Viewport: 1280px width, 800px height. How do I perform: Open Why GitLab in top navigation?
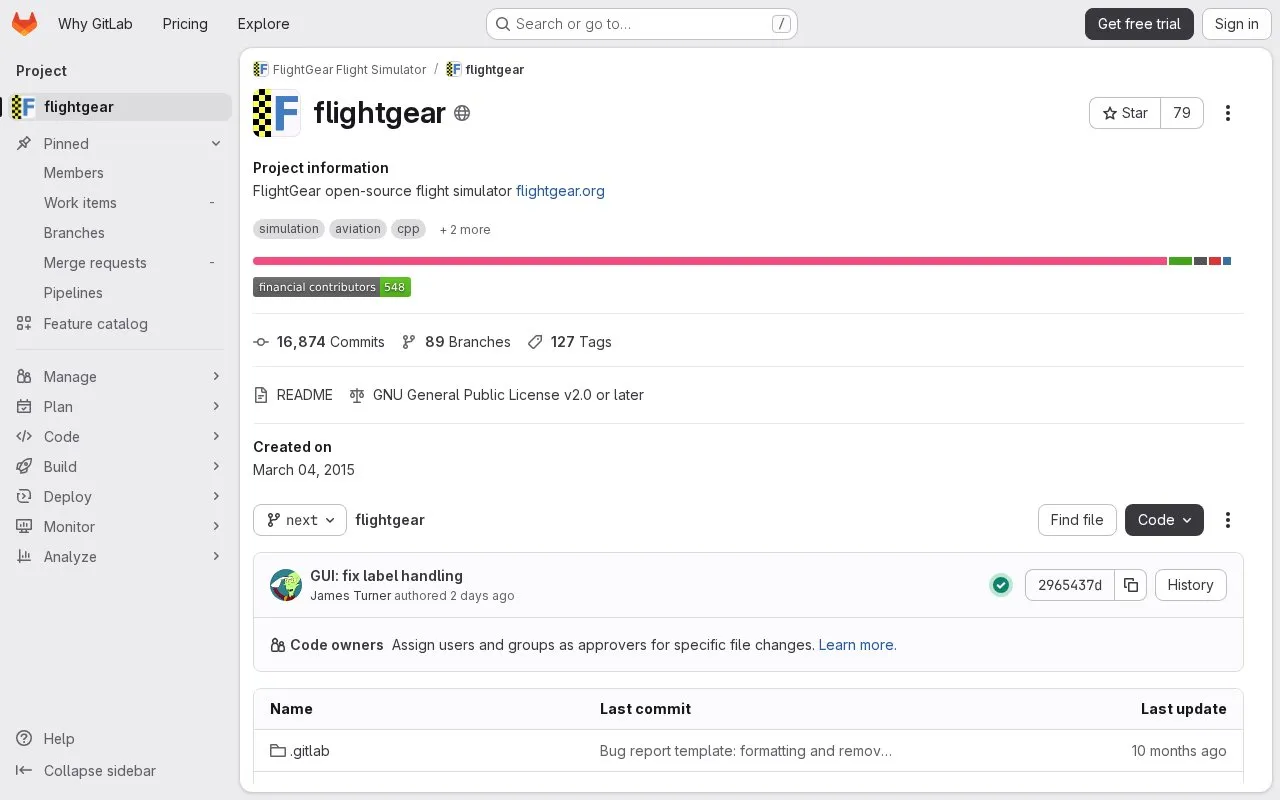click(x=95, y=24)
